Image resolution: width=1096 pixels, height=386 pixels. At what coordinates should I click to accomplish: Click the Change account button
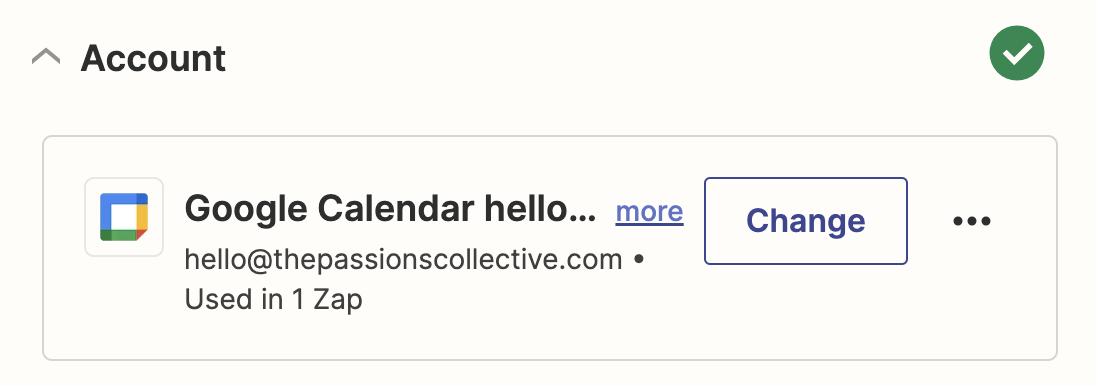(x=805, y=221)
